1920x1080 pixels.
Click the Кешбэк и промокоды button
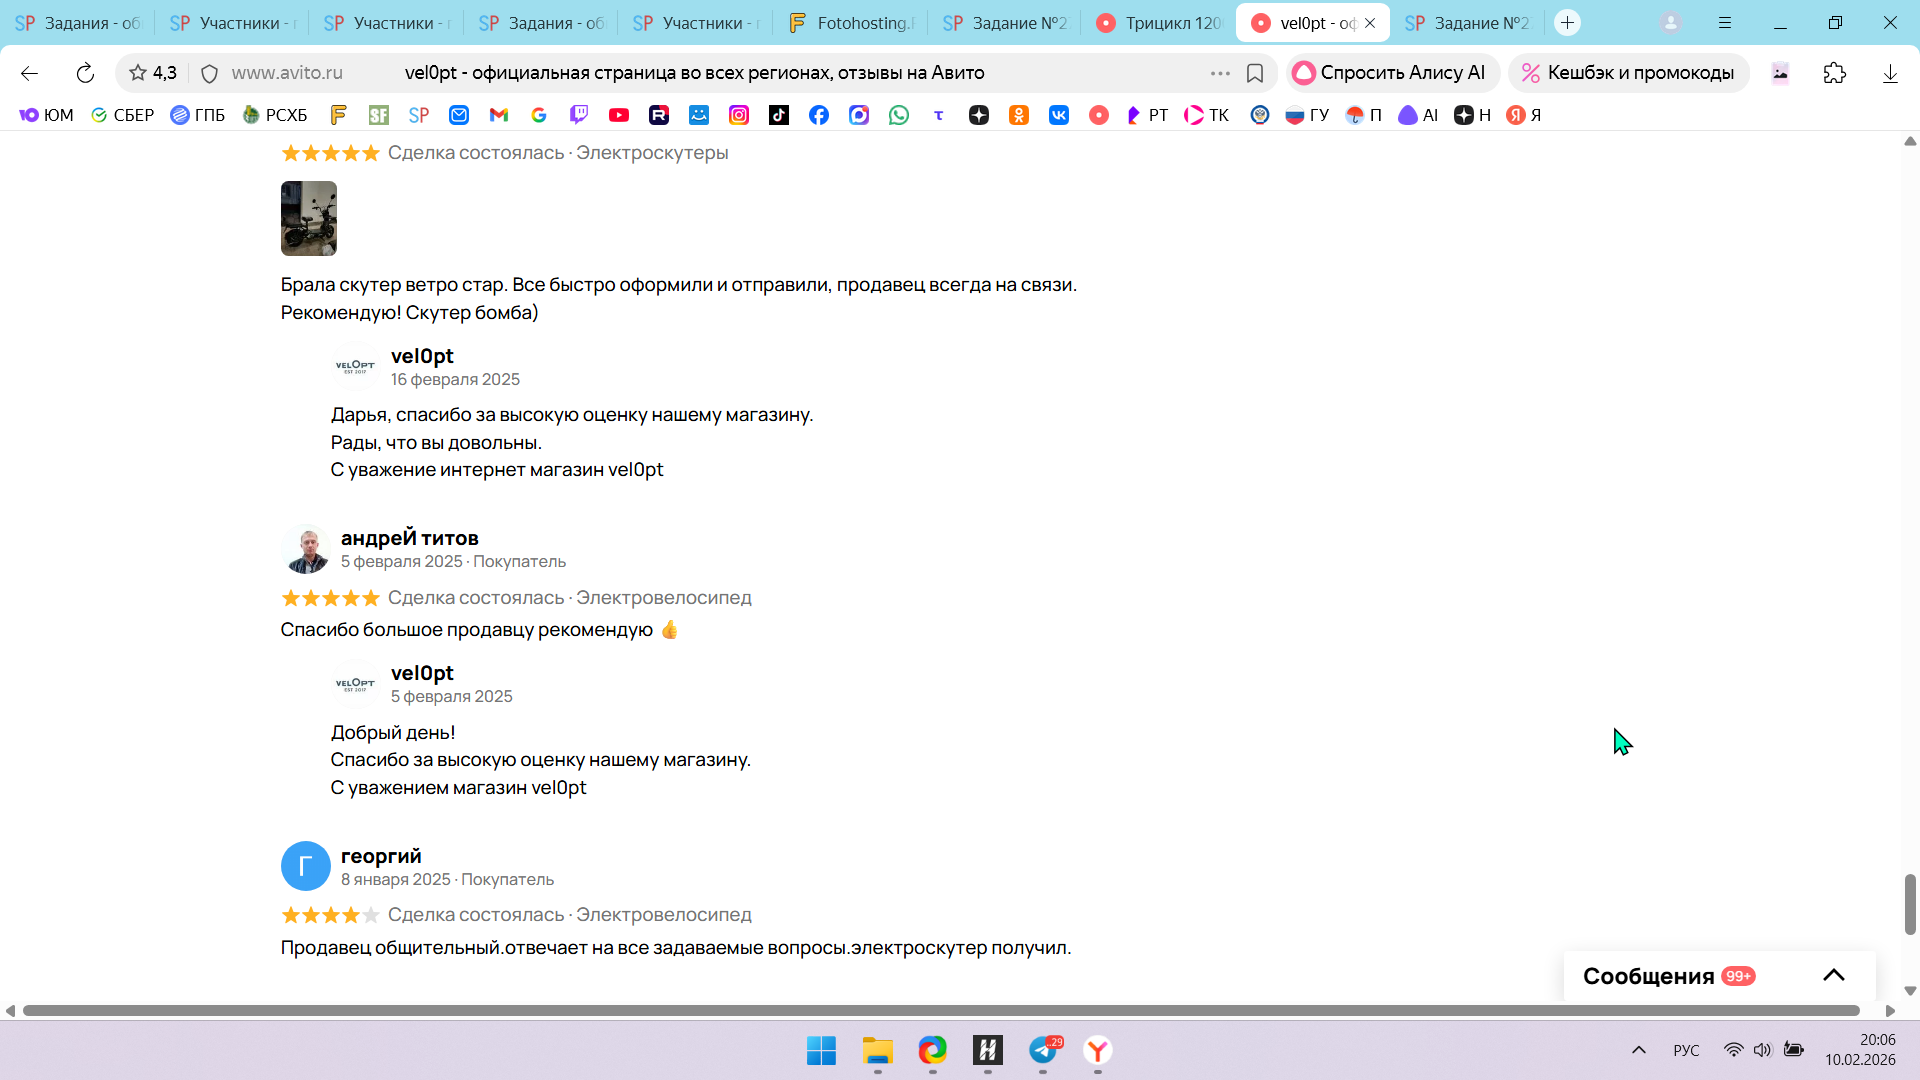(x=1629, y=73)
